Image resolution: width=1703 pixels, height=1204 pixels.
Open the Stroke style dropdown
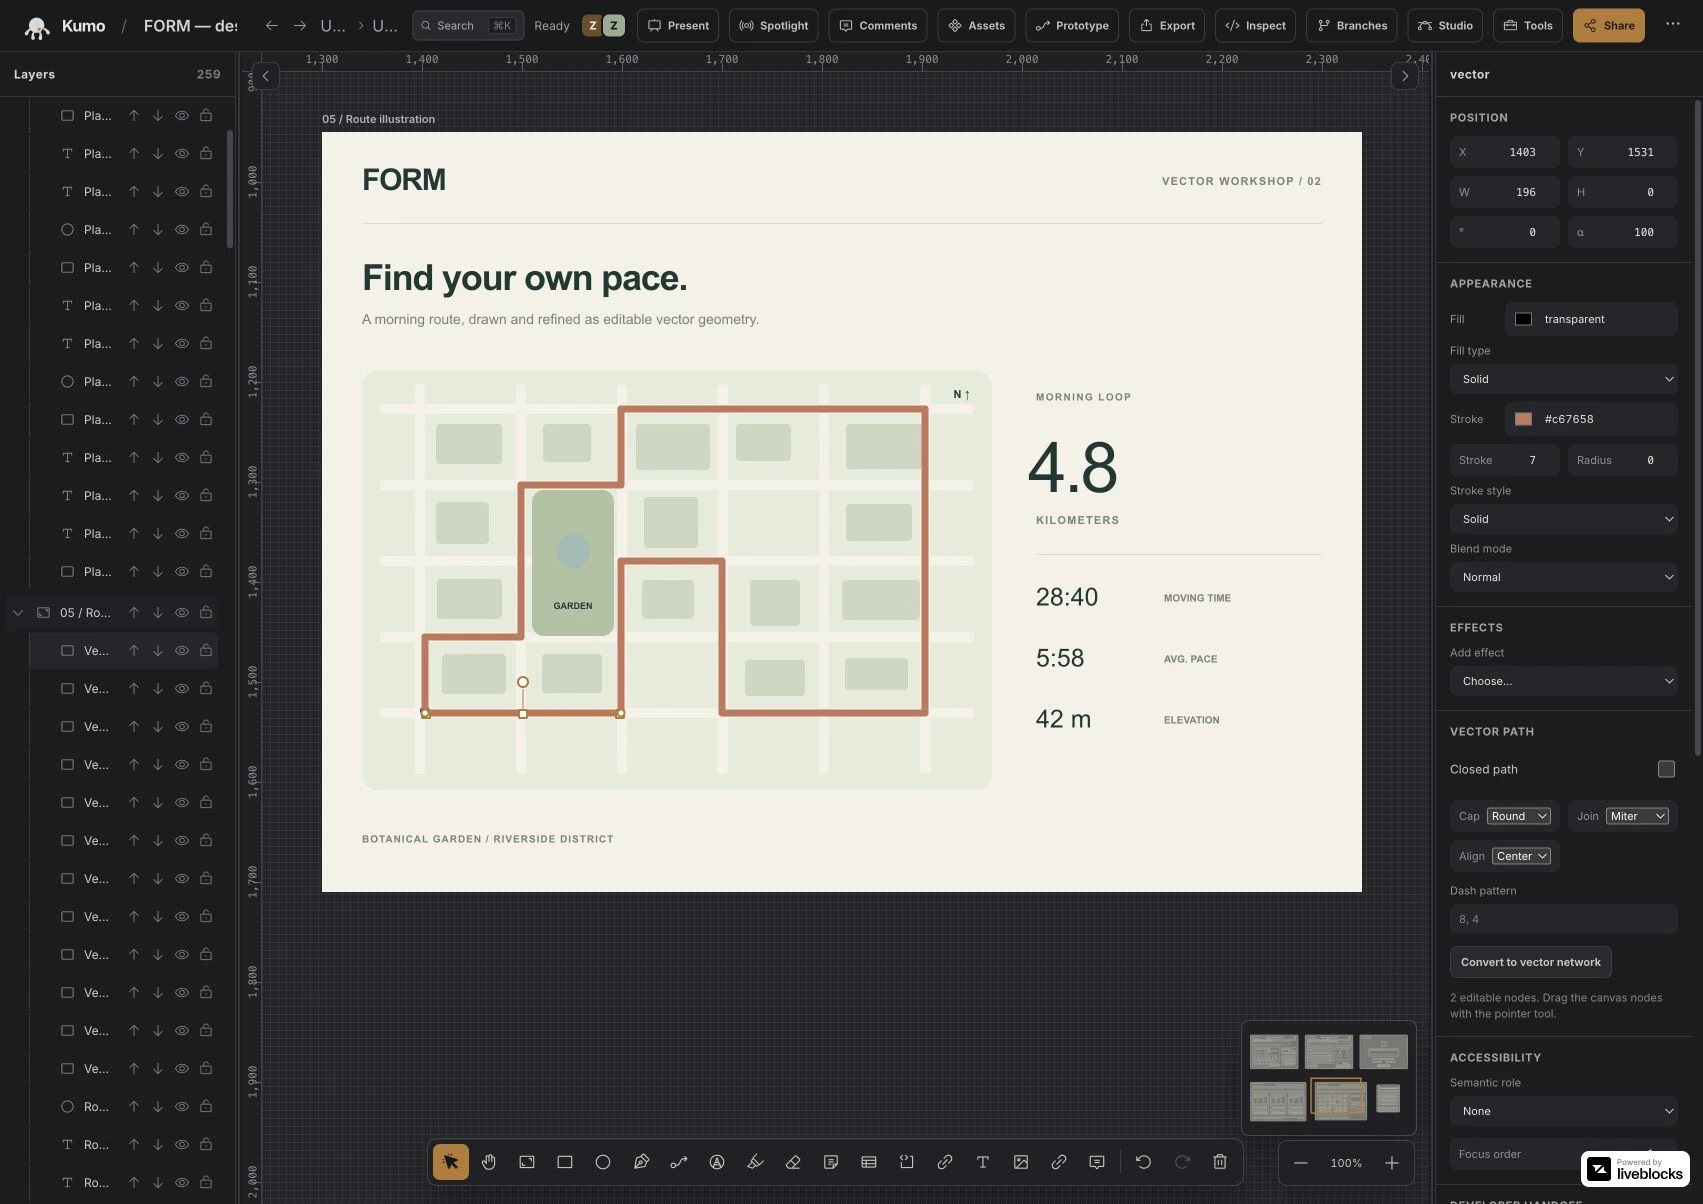(1564, 519)
